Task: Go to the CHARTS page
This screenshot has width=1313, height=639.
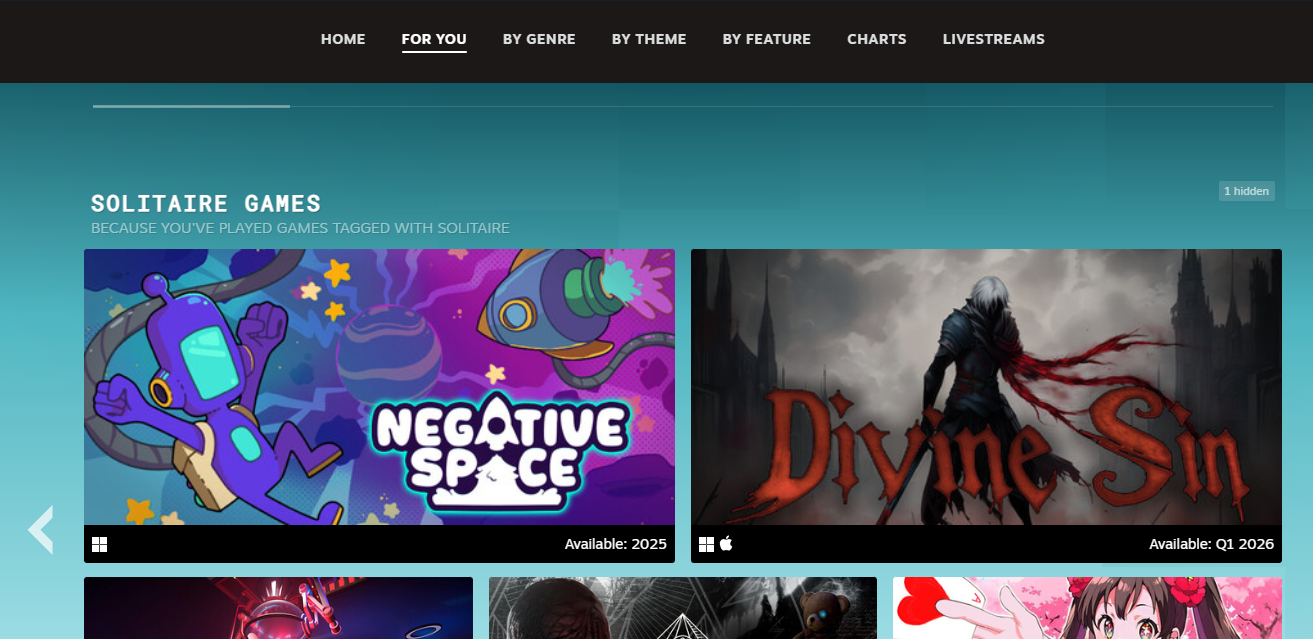Action: point(876,39)
